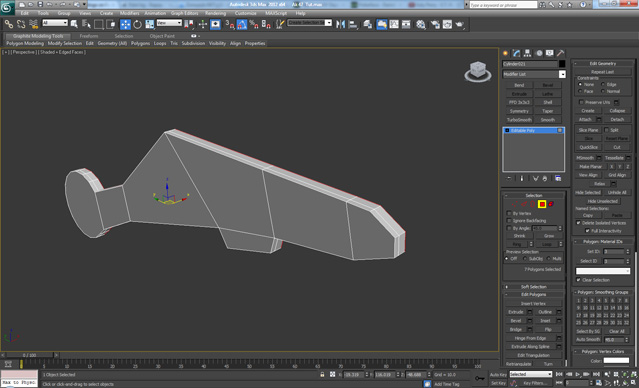Open the Create command panel tab
Image resolution: width=639 pixels, height=388 pixels.
click(506, 53)
